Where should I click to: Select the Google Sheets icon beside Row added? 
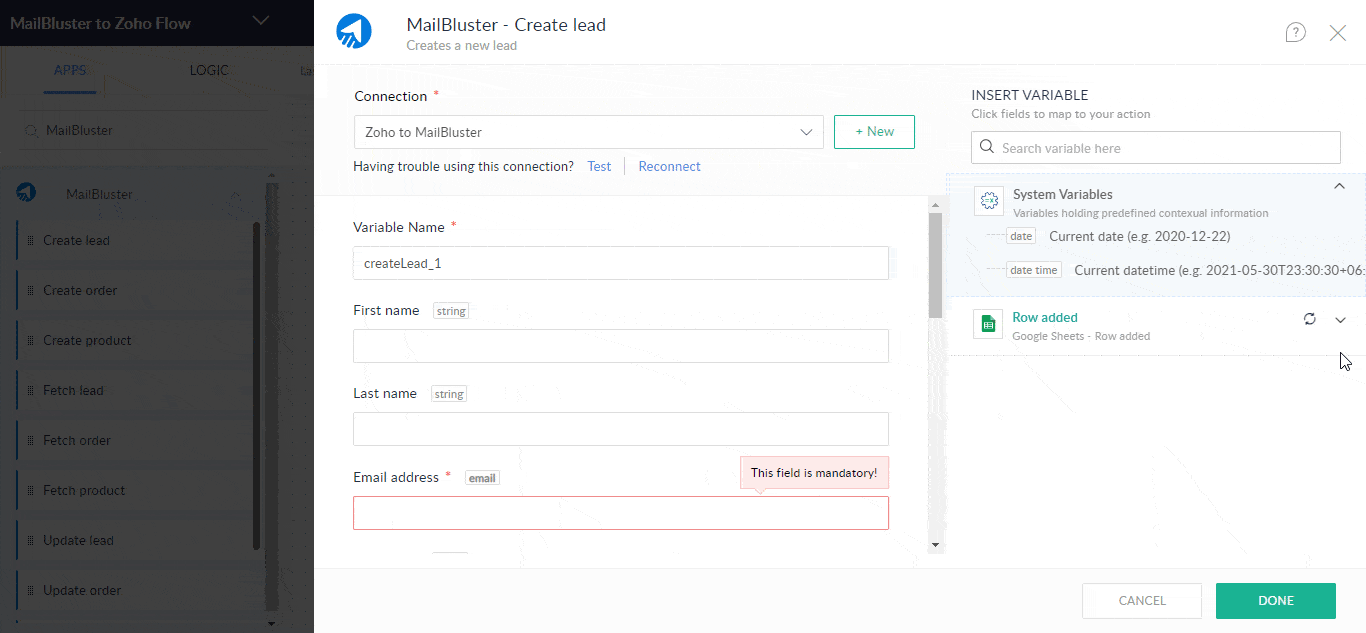pyautogui.click(x=987, y=323)
